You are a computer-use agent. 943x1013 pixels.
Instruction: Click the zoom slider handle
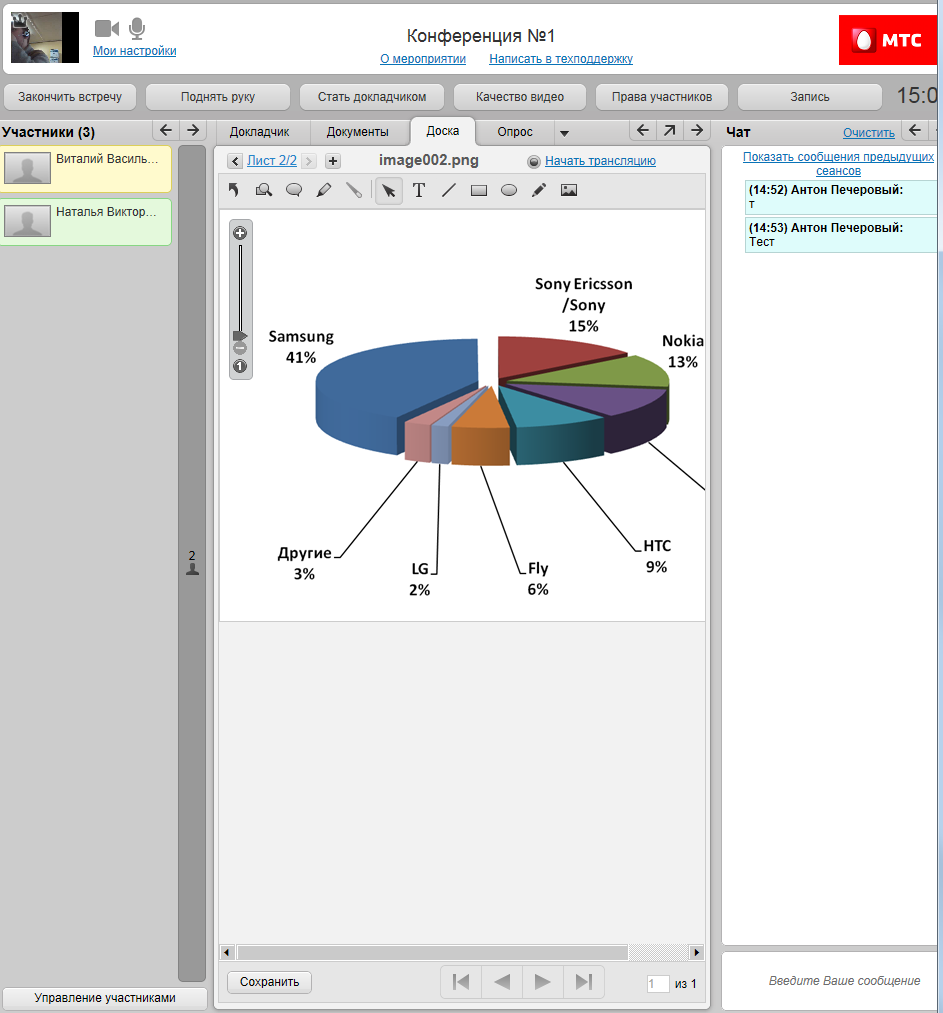(240, 335)
